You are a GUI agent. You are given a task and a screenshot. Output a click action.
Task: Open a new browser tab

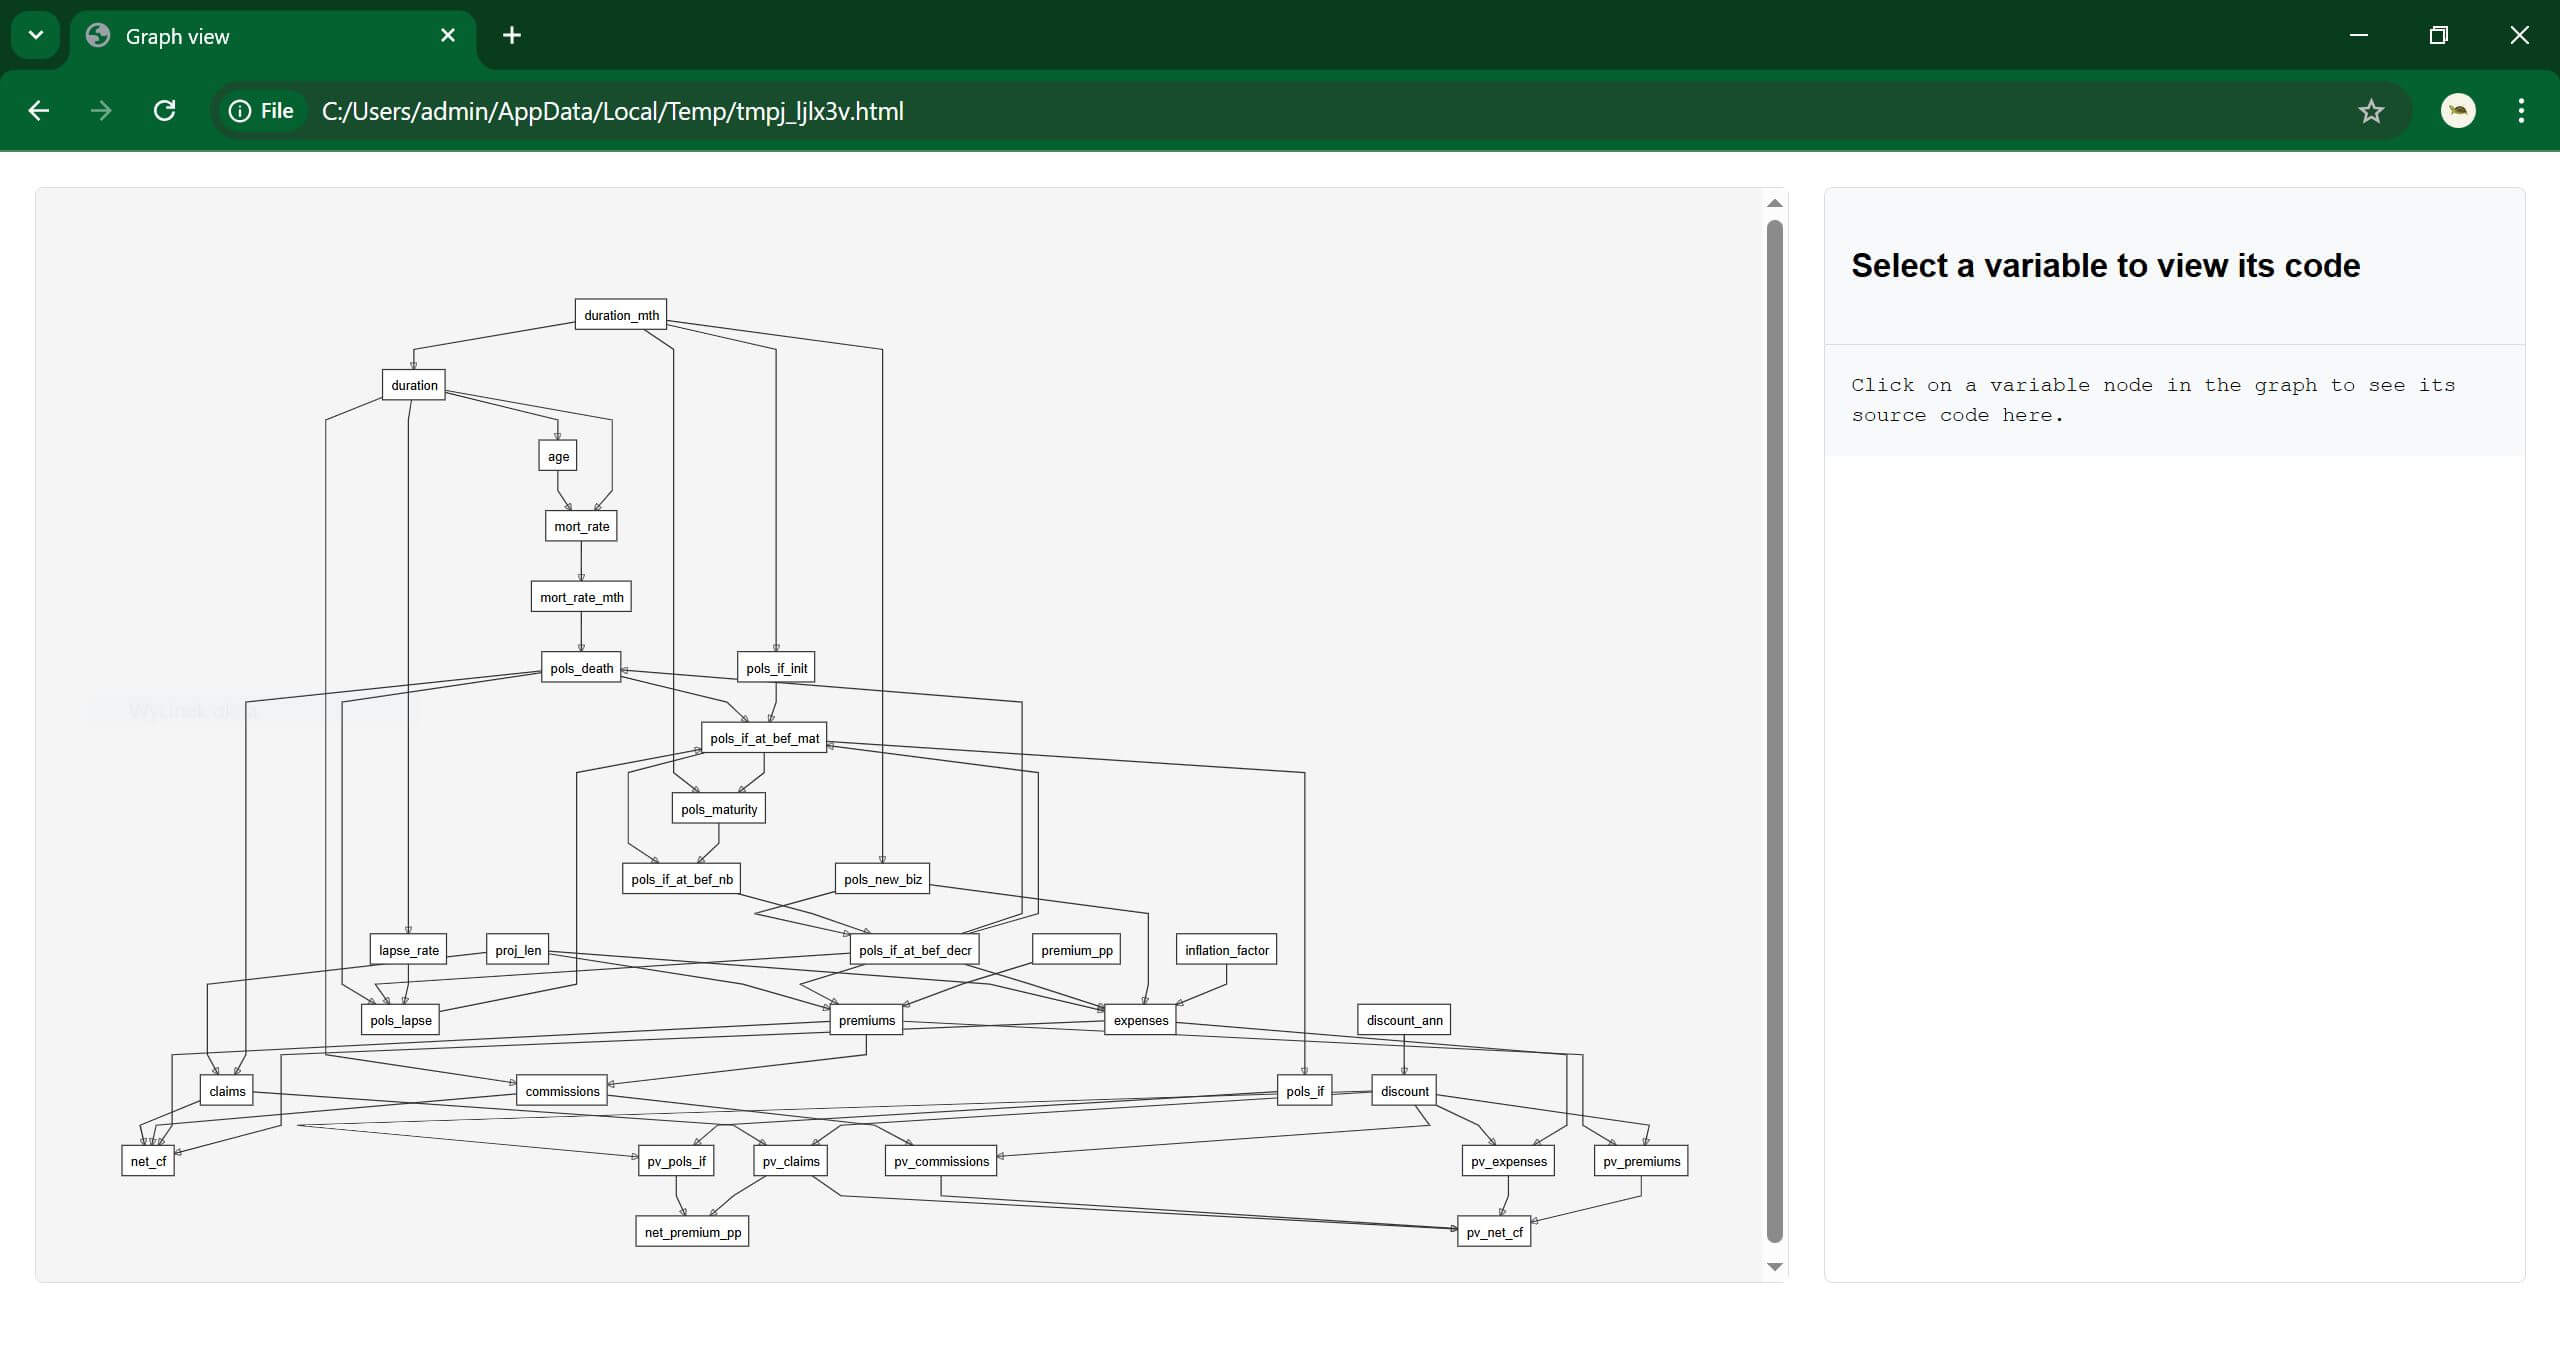coord(511,35)
